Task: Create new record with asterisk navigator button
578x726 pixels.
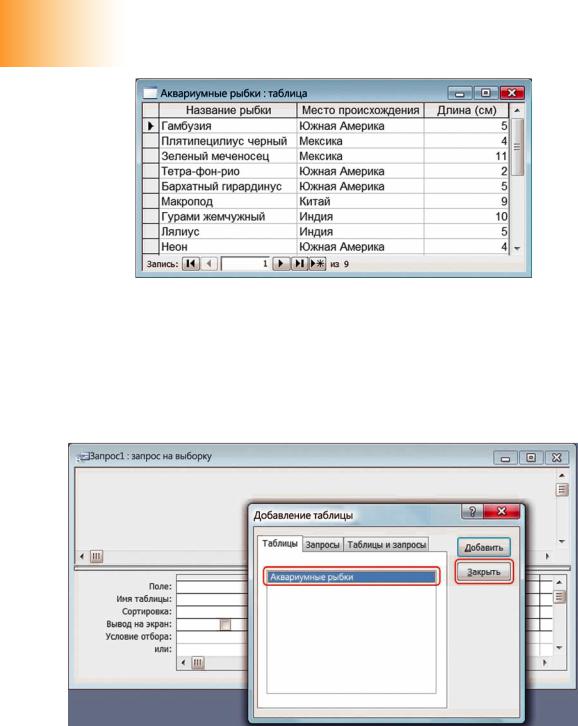Action: pos(317,264)
